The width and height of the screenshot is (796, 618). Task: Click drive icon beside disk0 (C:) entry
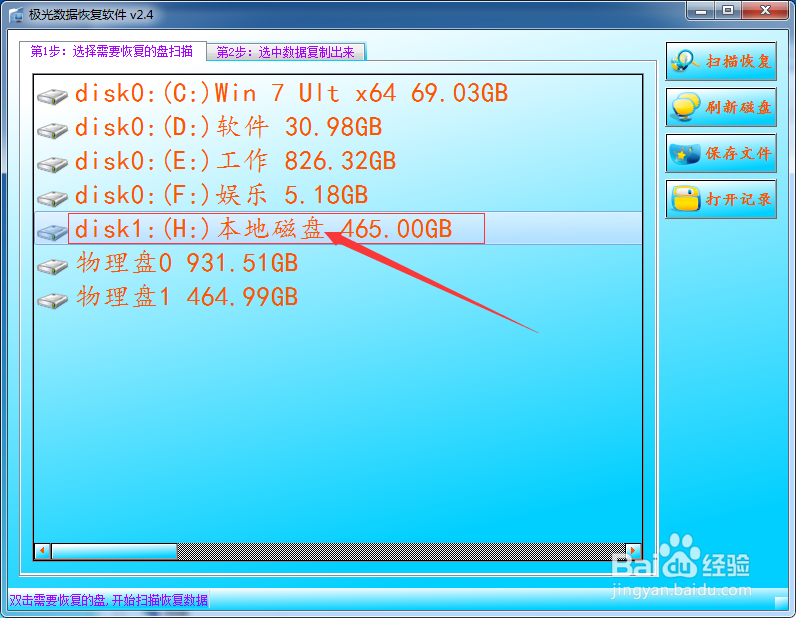(52, 96)
